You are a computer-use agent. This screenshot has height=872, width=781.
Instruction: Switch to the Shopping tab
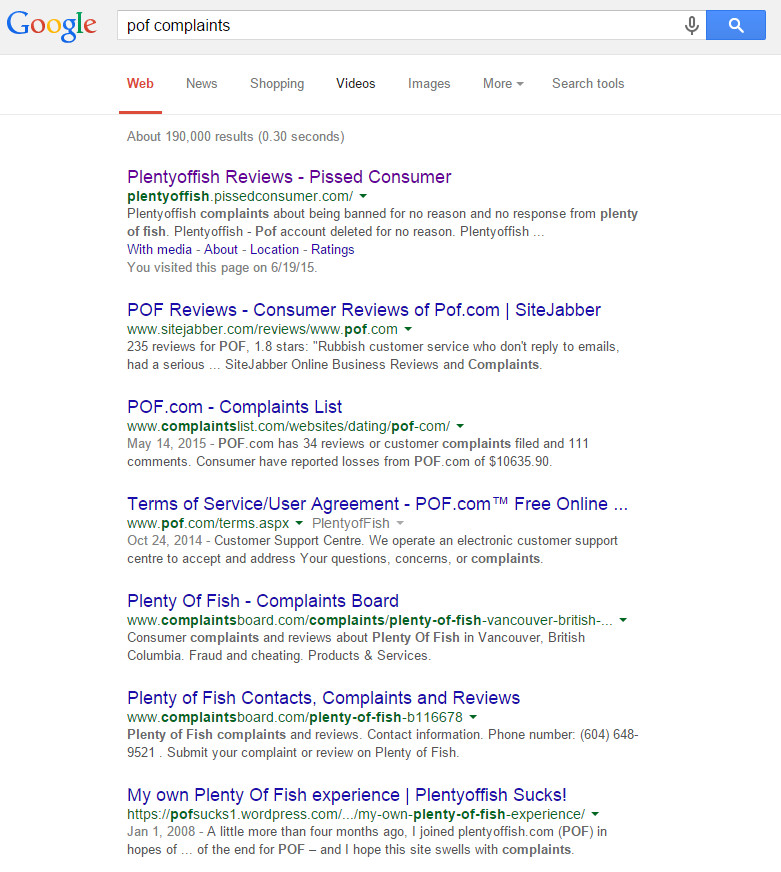(x=277, y=83)
